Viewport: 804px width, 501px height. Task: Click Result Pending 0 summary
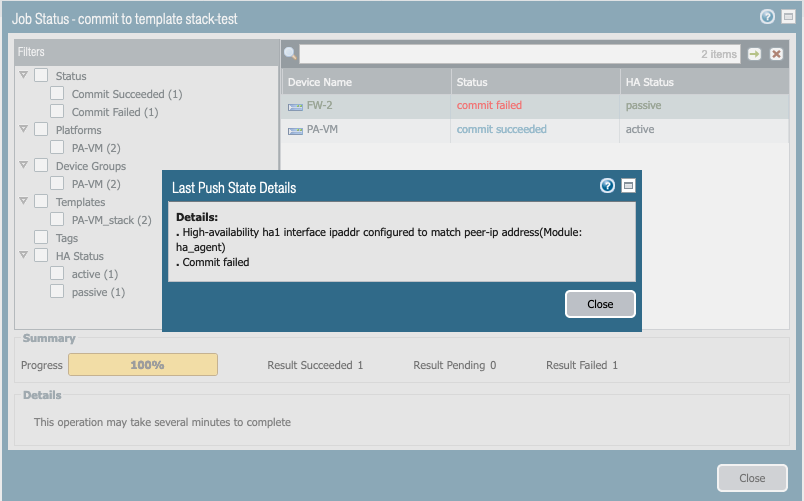(x=454, y=365)
